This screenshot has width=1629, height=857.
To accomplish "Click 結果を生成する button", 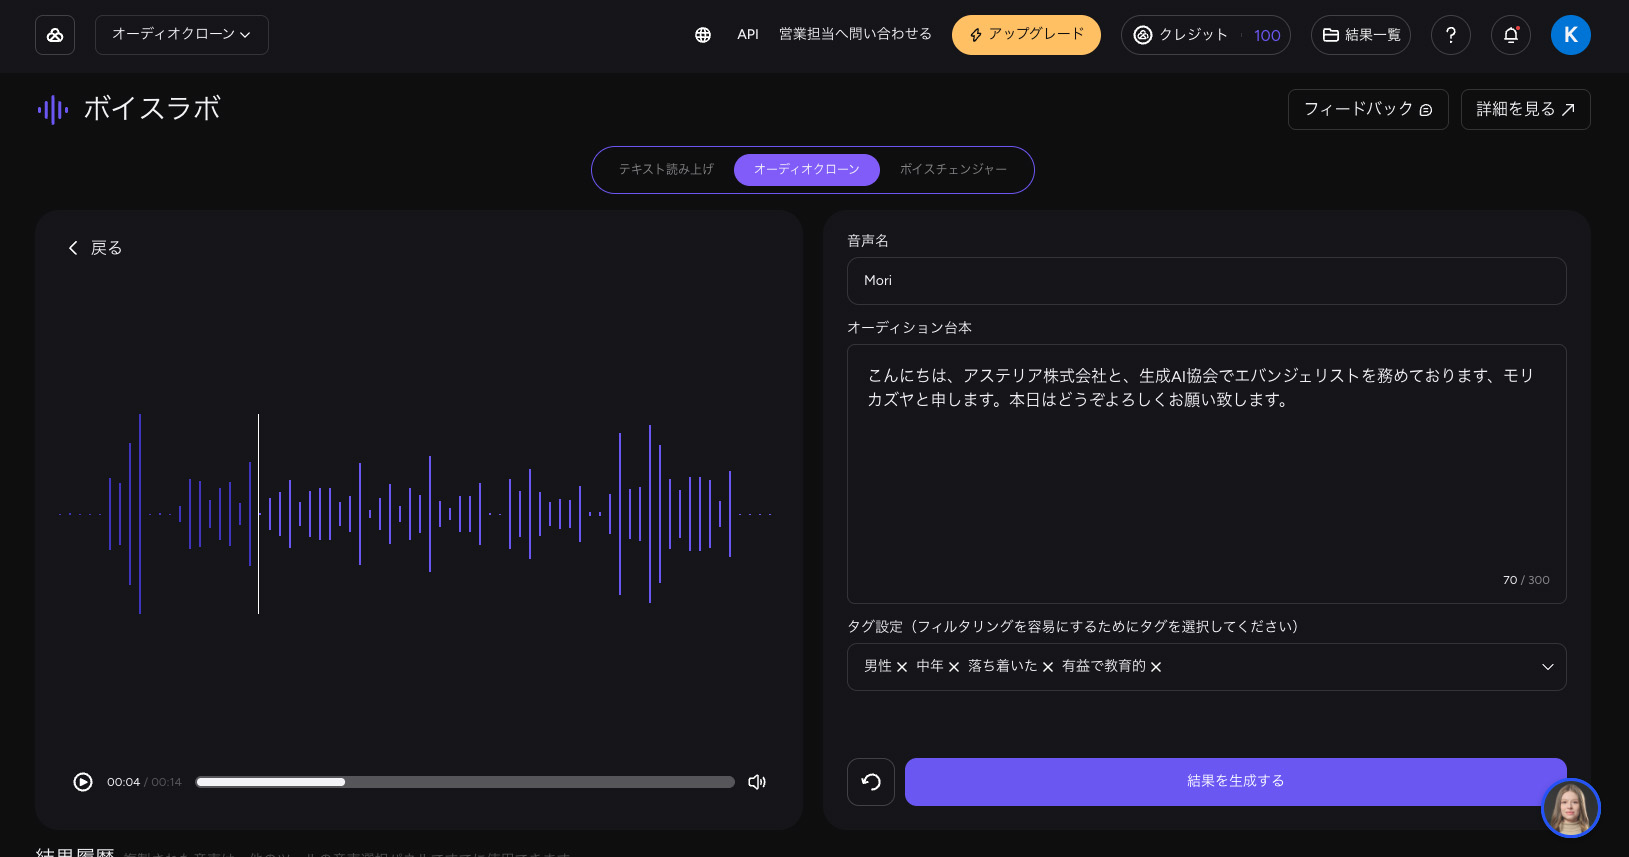I will point(1236,782).
